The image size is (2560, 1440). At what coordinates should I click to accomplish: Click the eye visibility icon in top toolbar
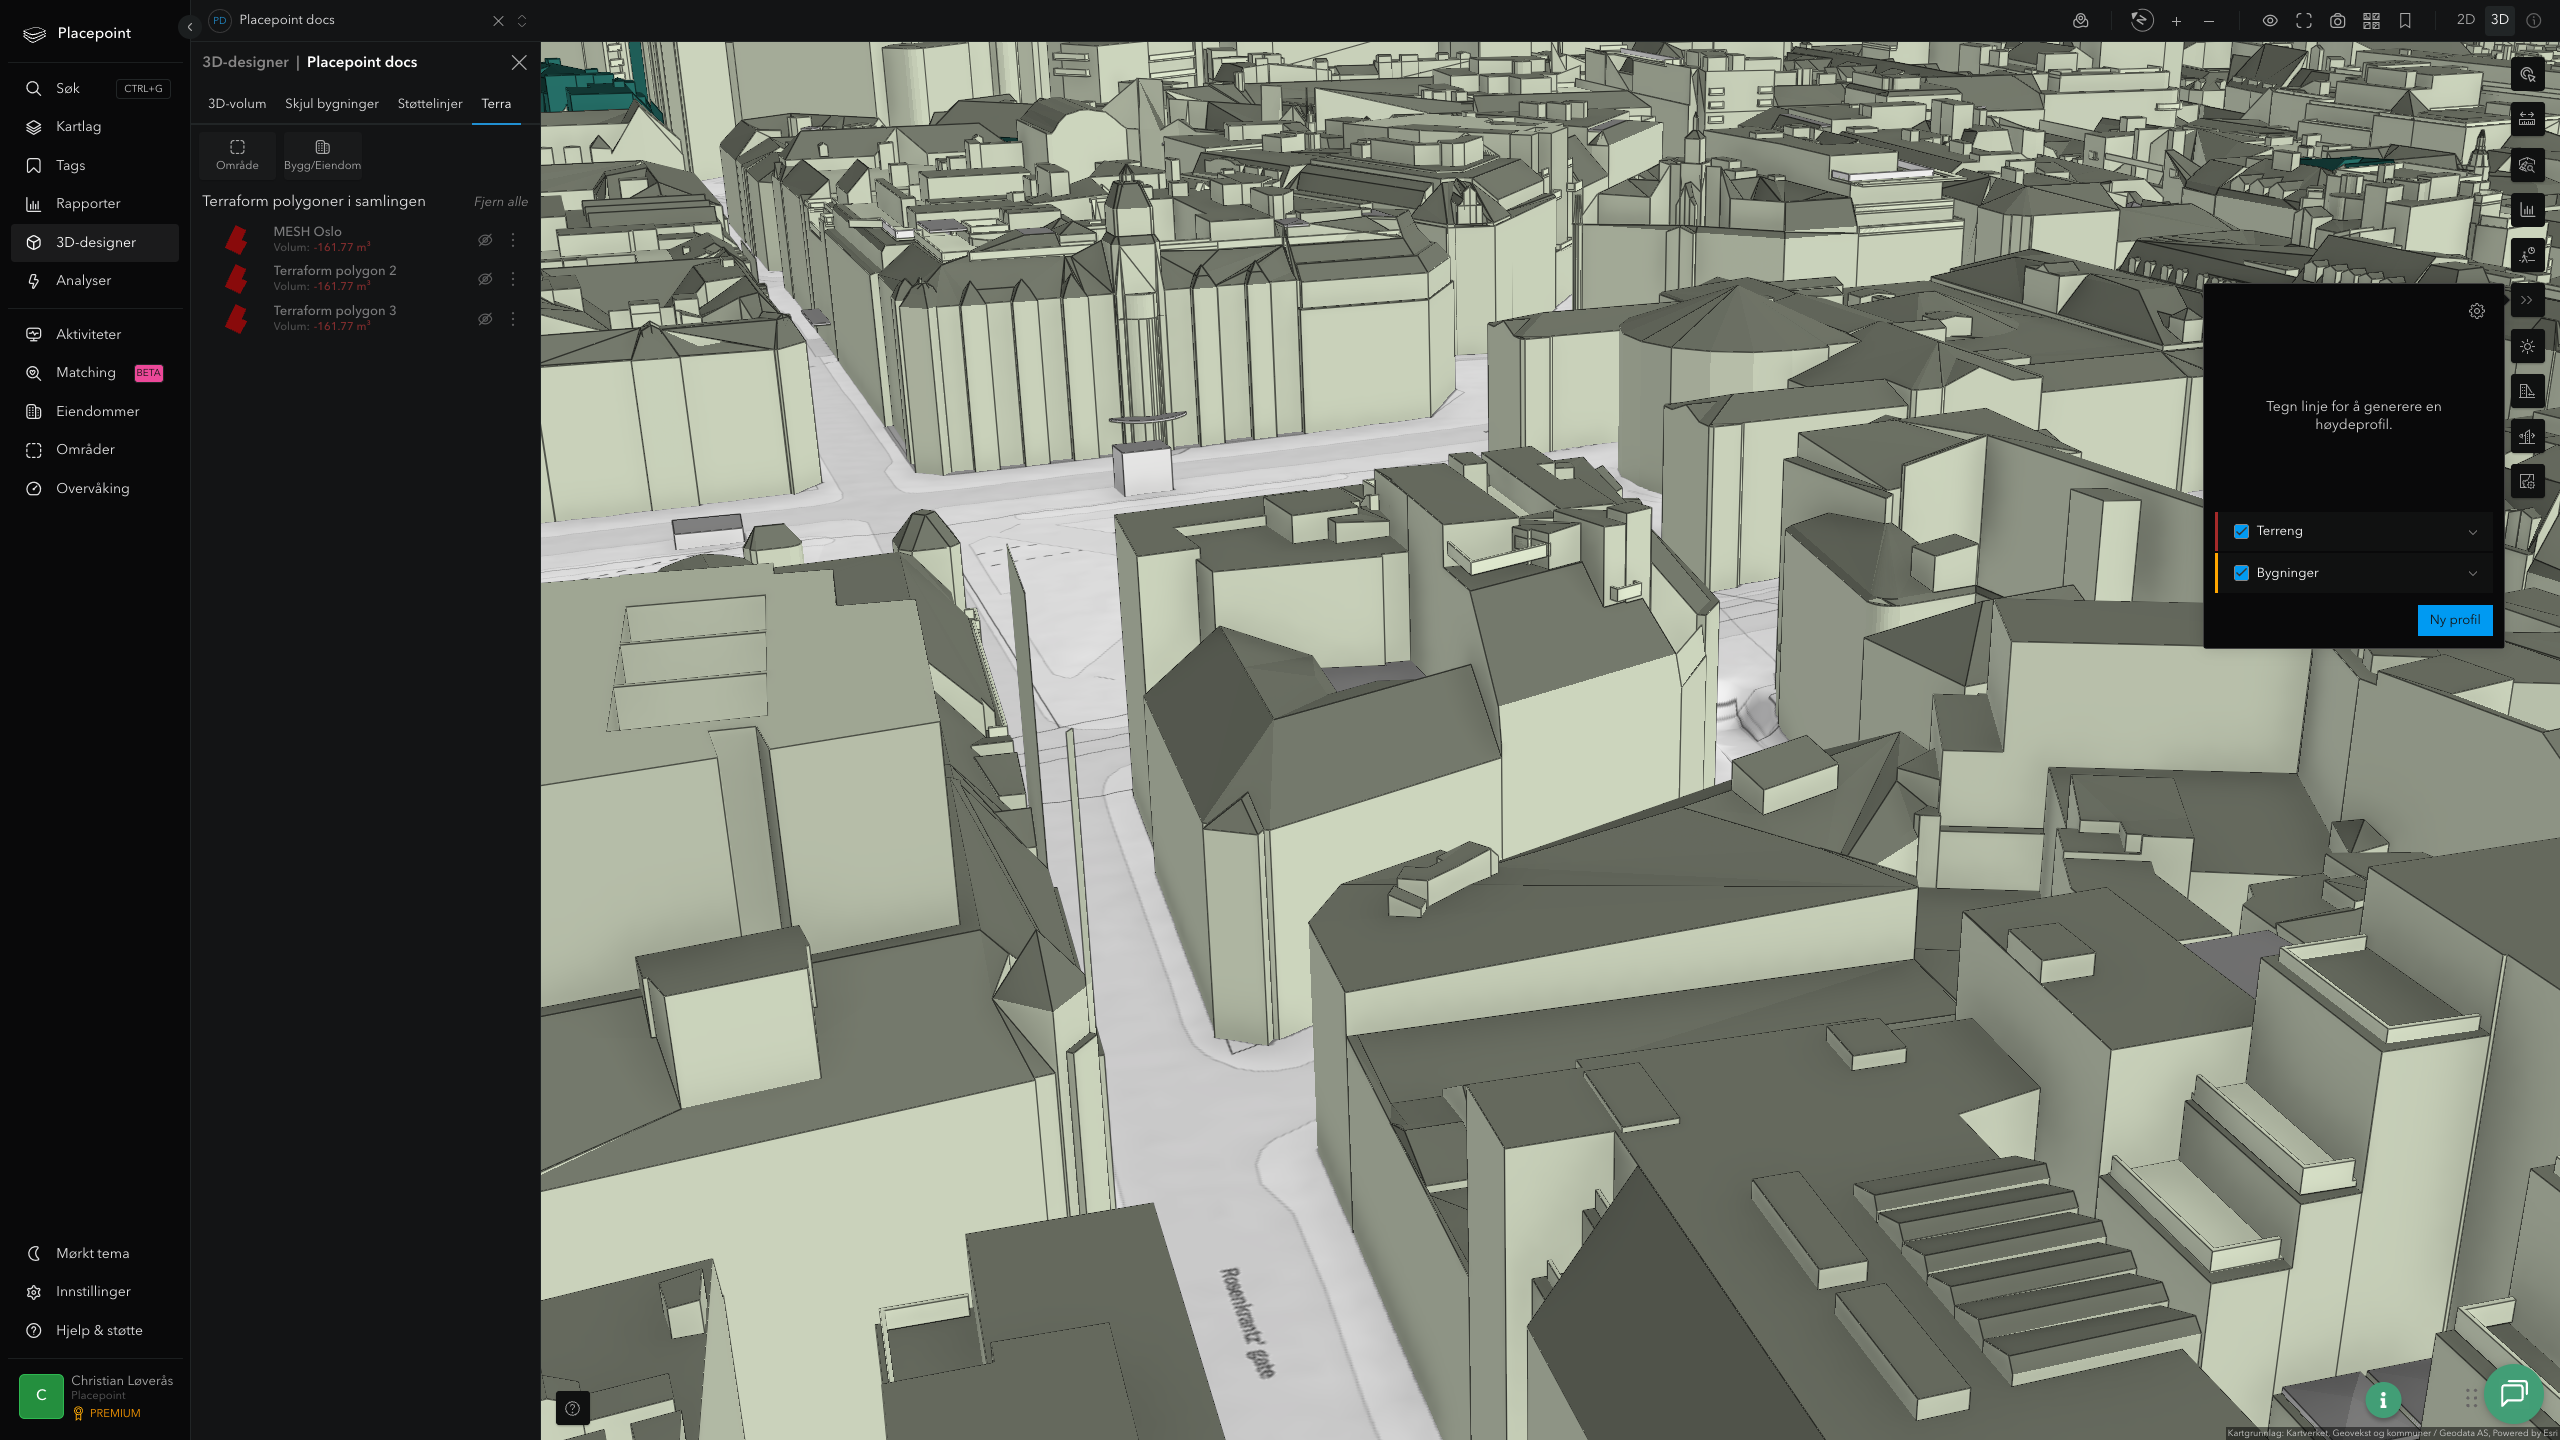pyautogui.click(x=2270, y=21)
